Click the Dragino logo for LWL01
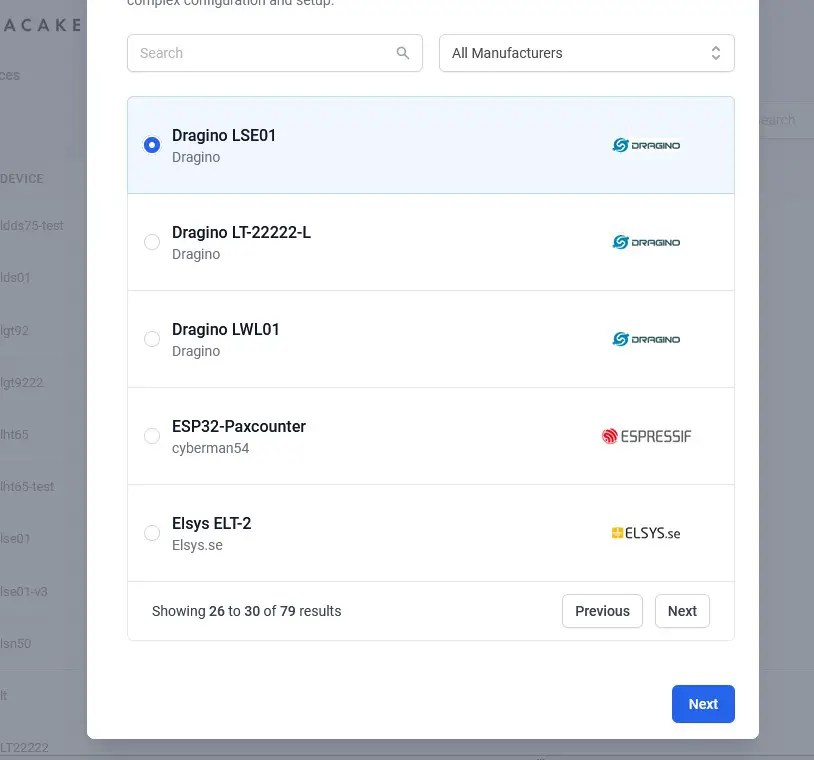This screenshot has width=814, height=760. [646, 339]
